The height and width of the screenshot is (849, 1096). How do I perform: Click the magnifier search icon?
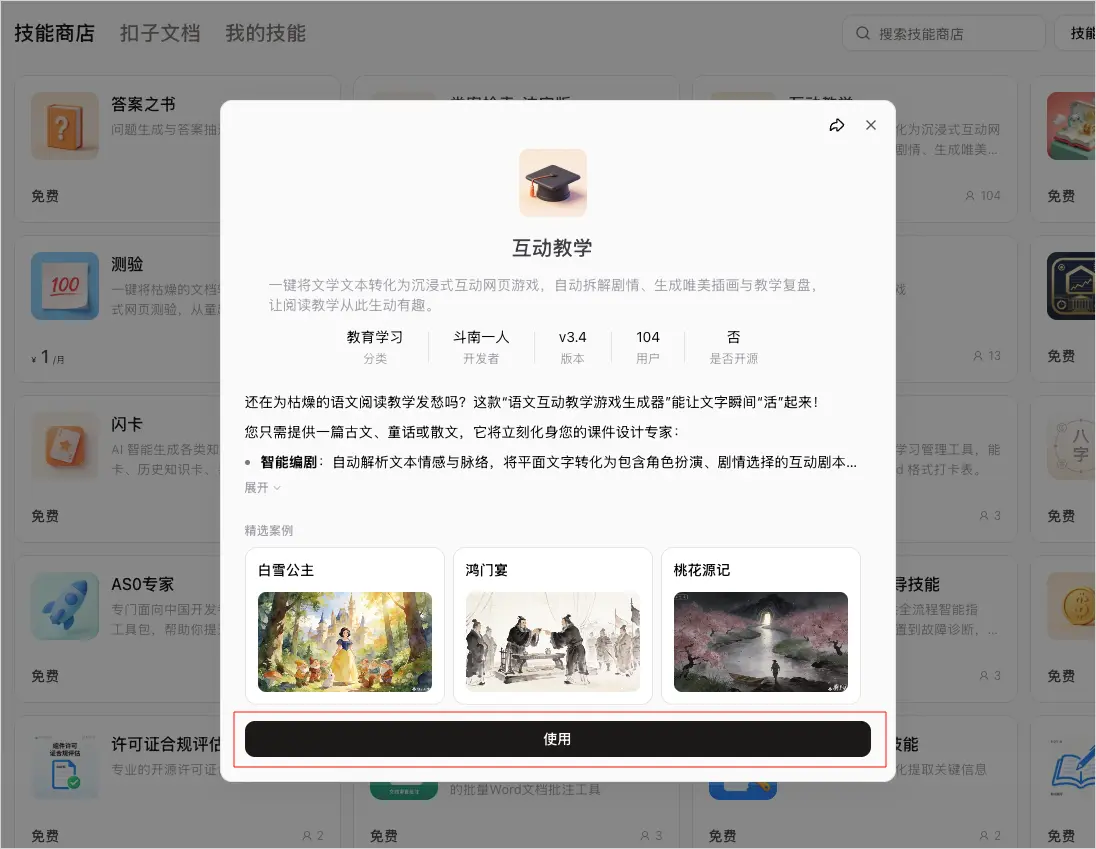863,33
